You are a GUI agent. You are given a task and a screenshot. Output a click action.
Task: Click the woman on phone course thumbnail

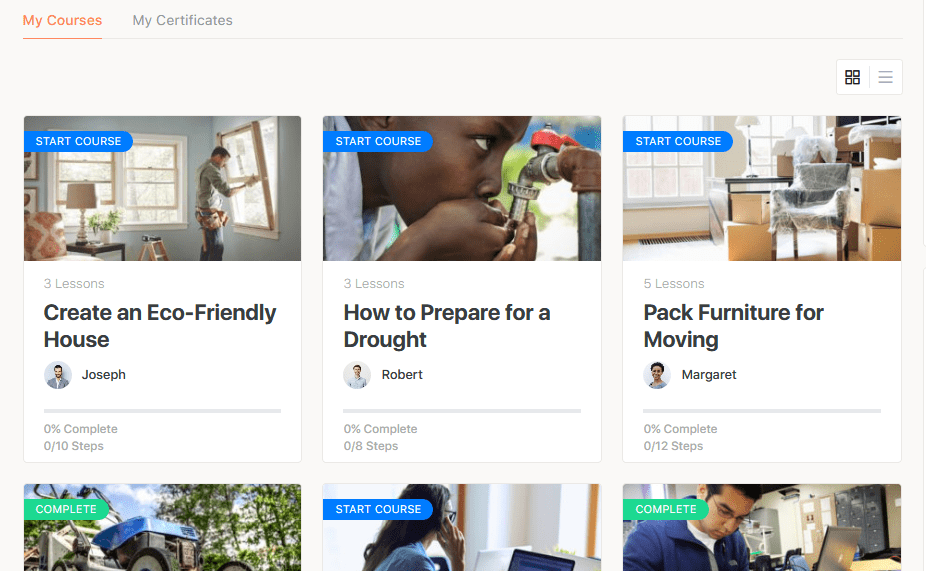[x=462, y=527]
